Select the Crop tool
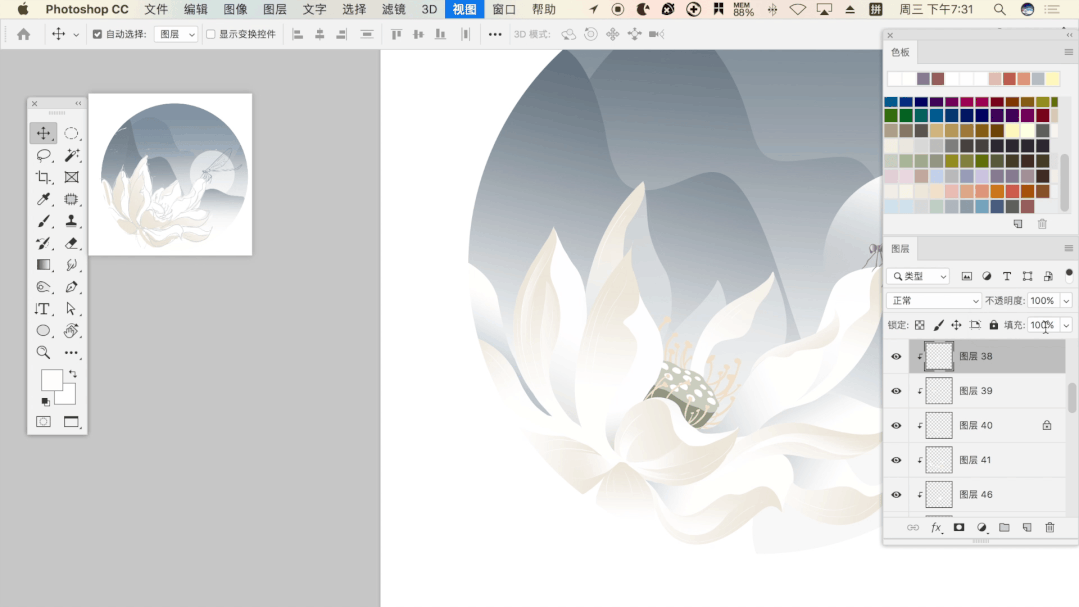 (43, 177)
